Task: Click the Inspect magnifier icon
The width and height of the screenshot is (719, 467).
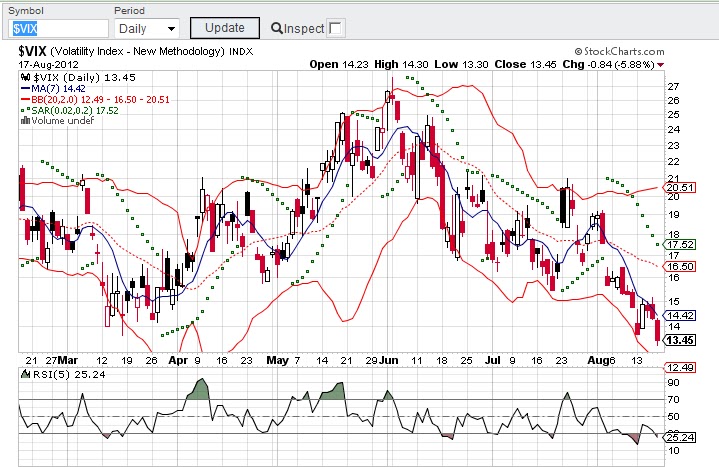Action: click(x=277, y=28)
